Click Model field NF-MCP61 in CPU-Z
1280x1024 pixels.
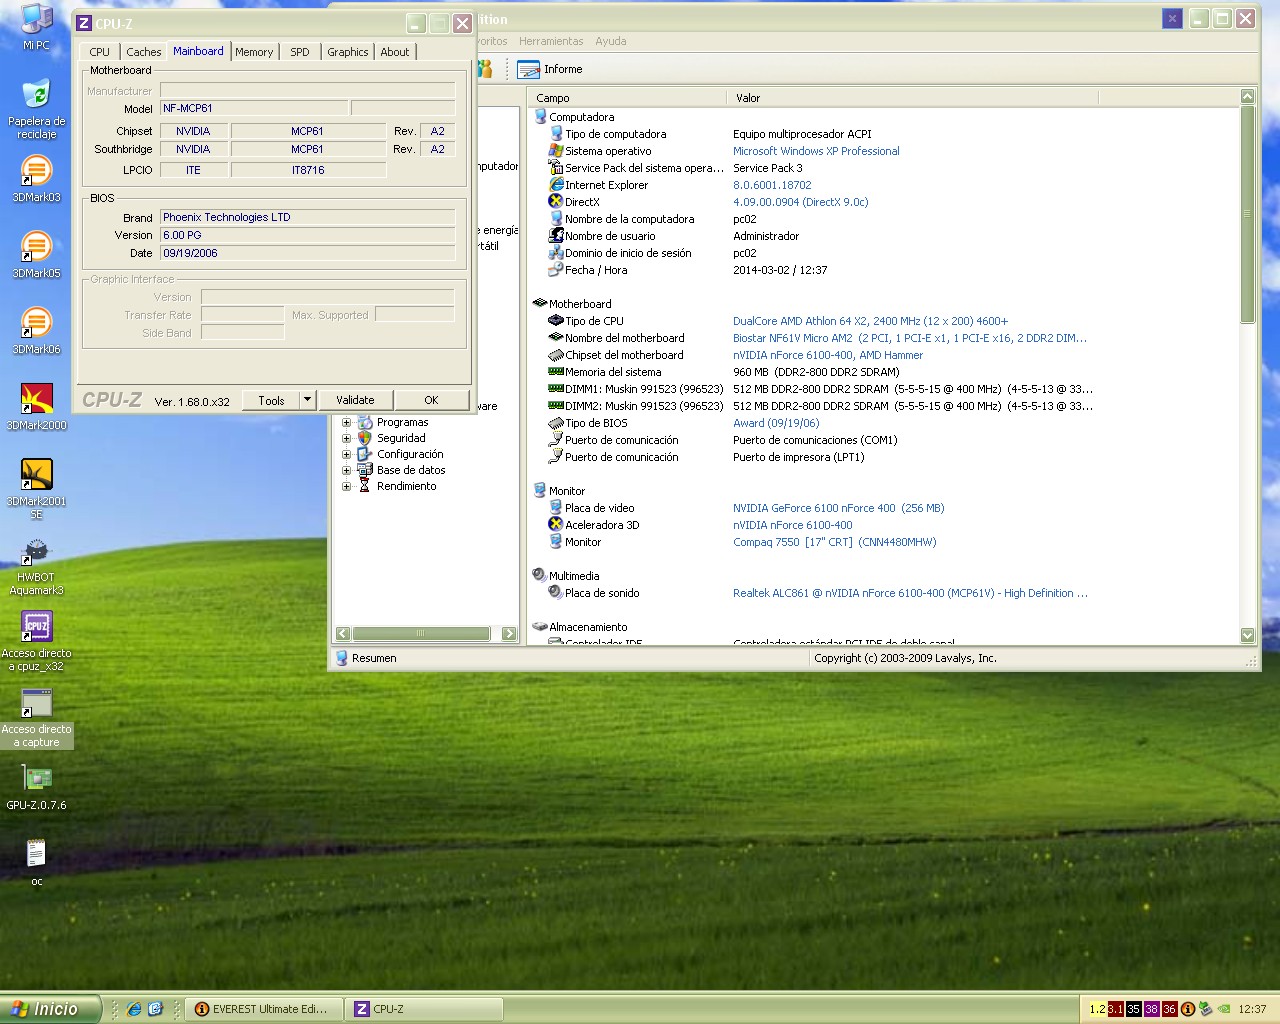254,108
